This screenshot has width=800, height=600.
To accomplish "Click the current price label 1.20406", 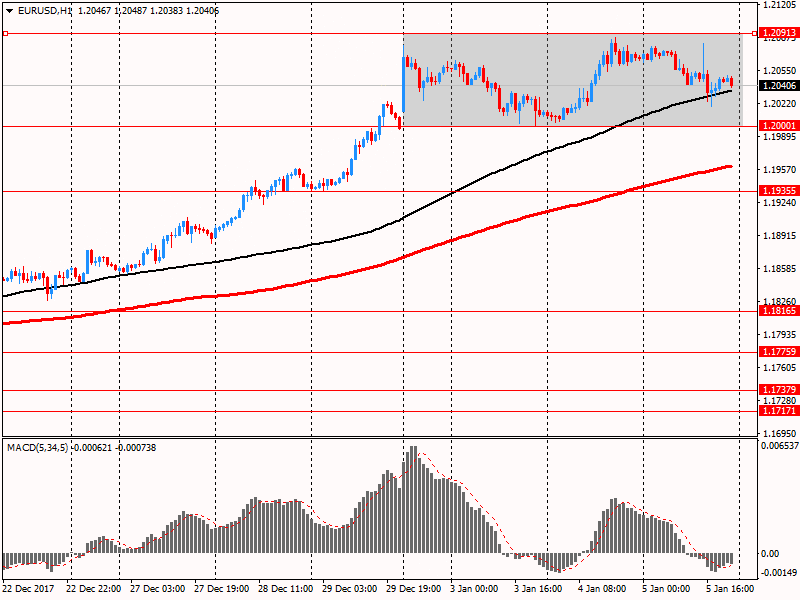I will click(x=779, y=85).
